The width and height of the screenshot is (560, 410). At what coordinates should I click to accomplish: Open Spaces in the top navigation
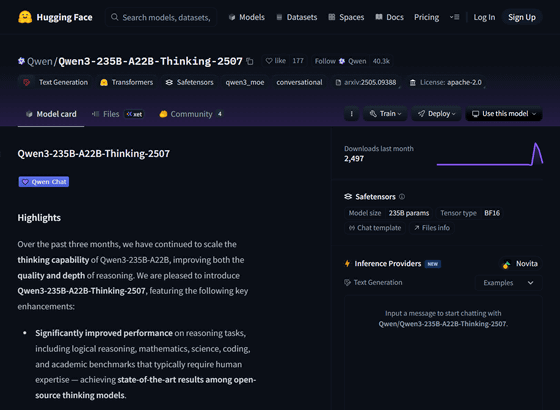[x=346, y=17]
